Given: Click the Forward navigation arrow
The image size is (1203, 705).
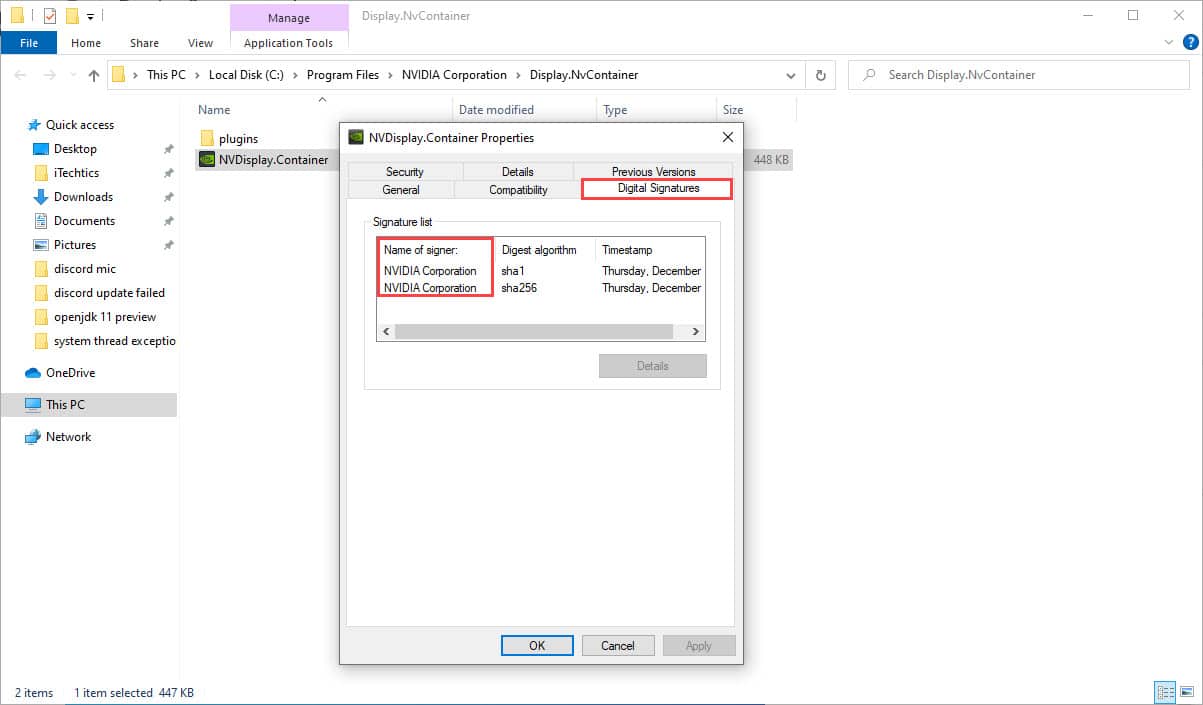Looking at the screenshot, I should tap(50, 75).
